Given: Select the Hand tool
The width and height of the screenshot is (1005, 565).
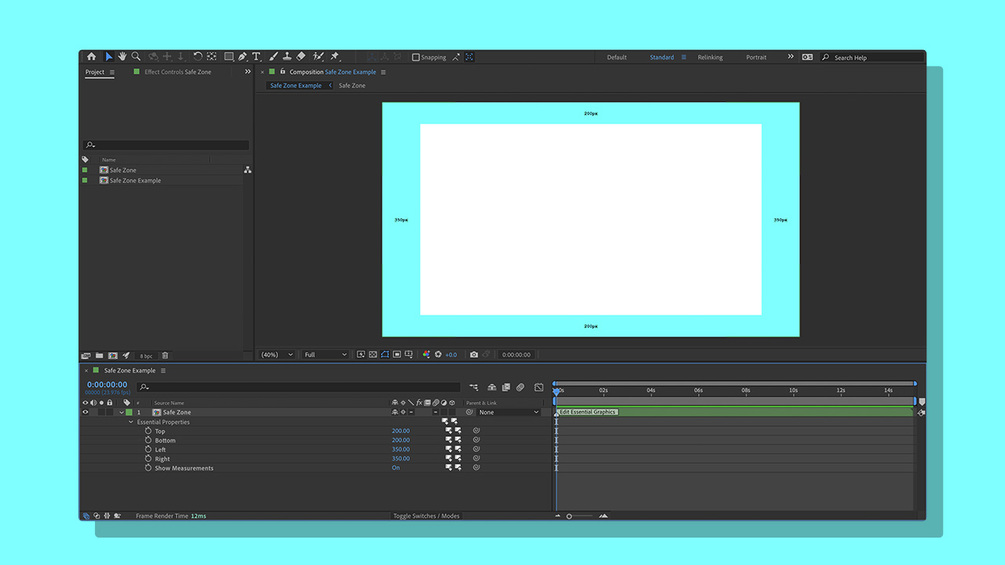Looking at the screenshot, I should [x=122, y=57].
